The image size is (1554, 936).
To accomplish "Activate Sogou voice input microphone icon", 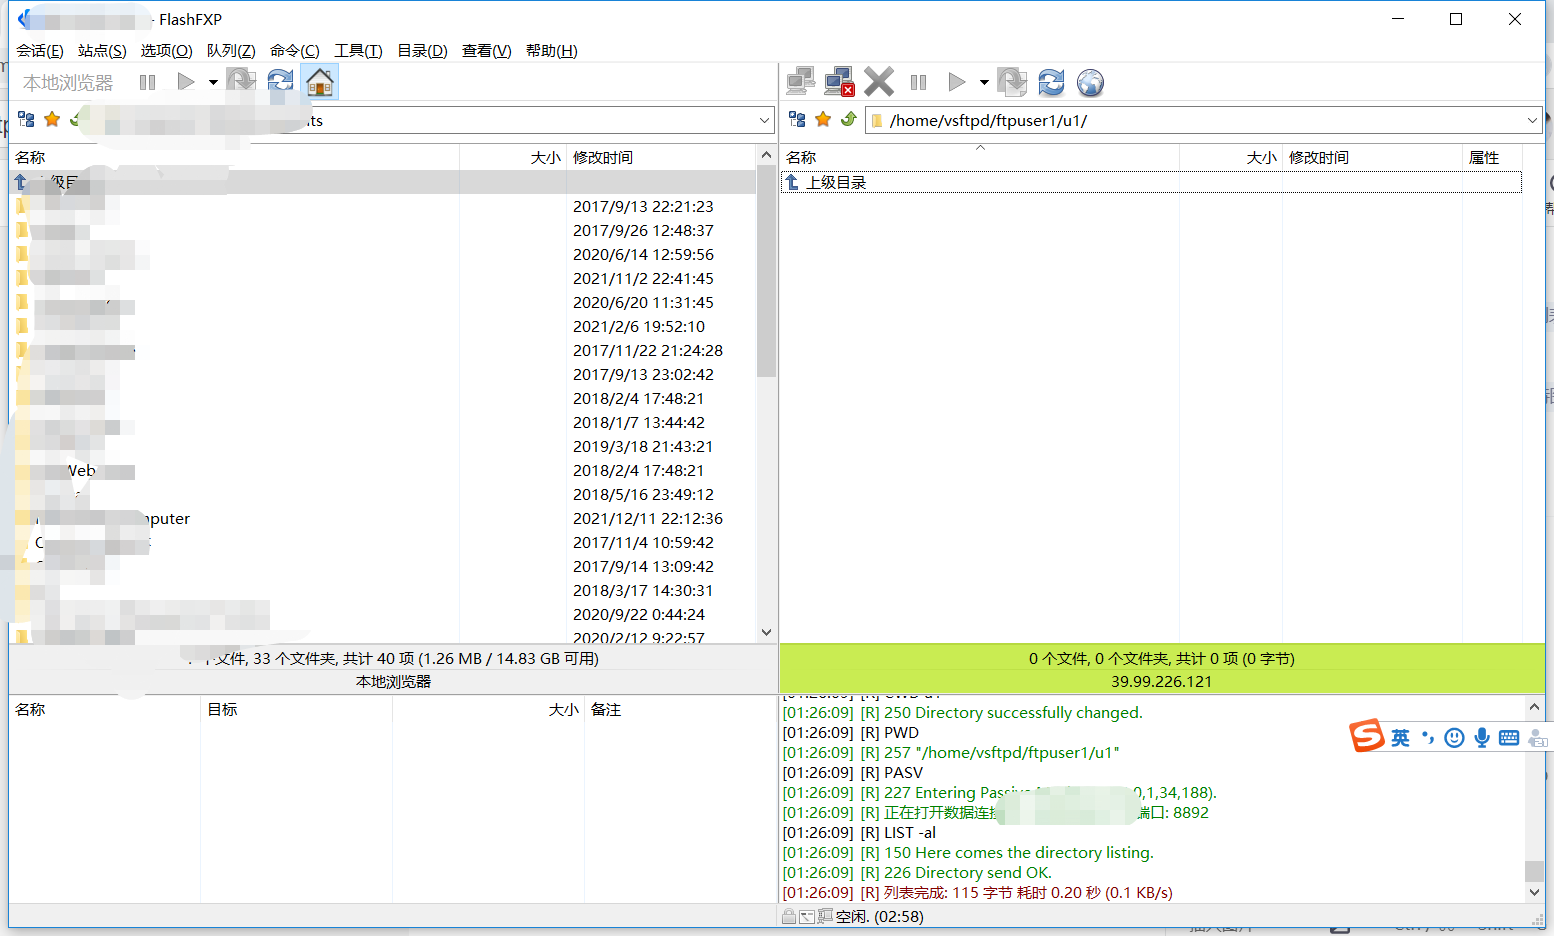I will point(1481,737).
